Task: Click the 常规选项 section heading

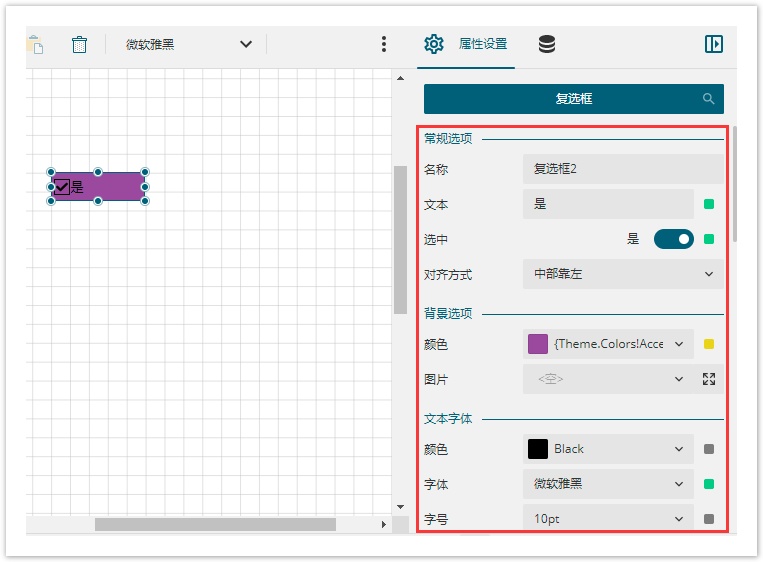Action: point(448,139)
